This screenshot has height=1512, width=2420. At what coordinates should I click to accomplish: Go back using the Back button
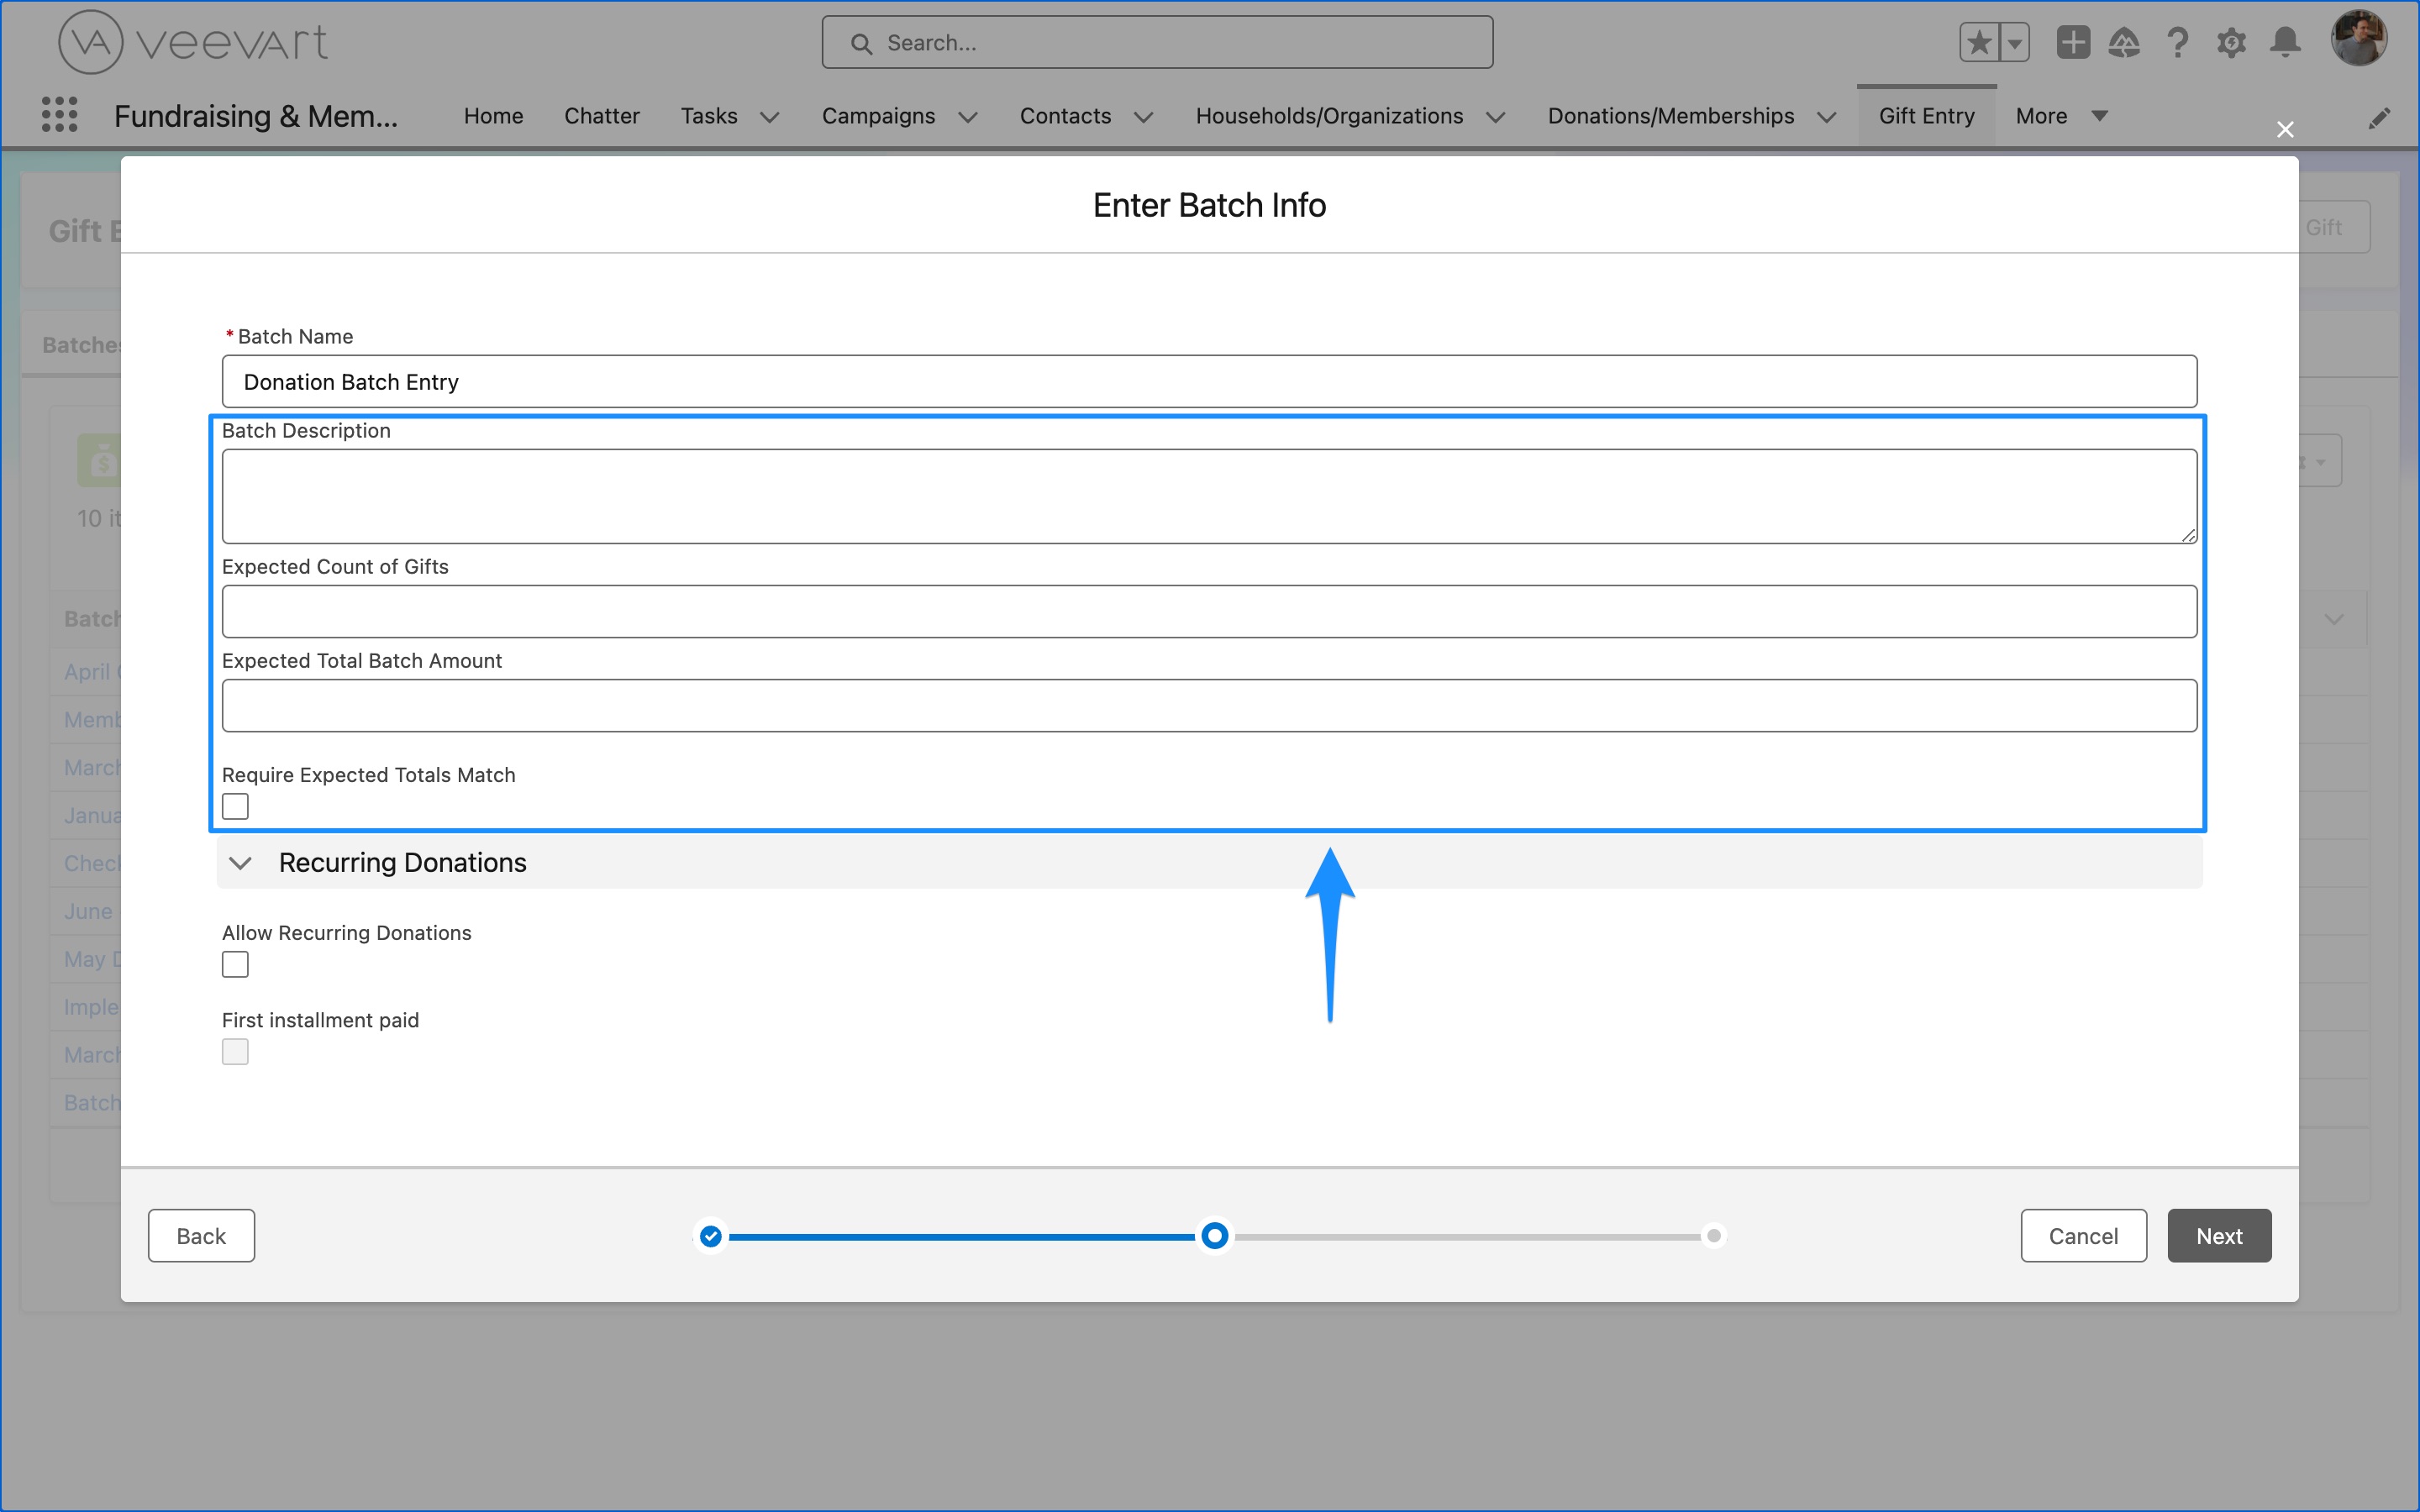201,1235
